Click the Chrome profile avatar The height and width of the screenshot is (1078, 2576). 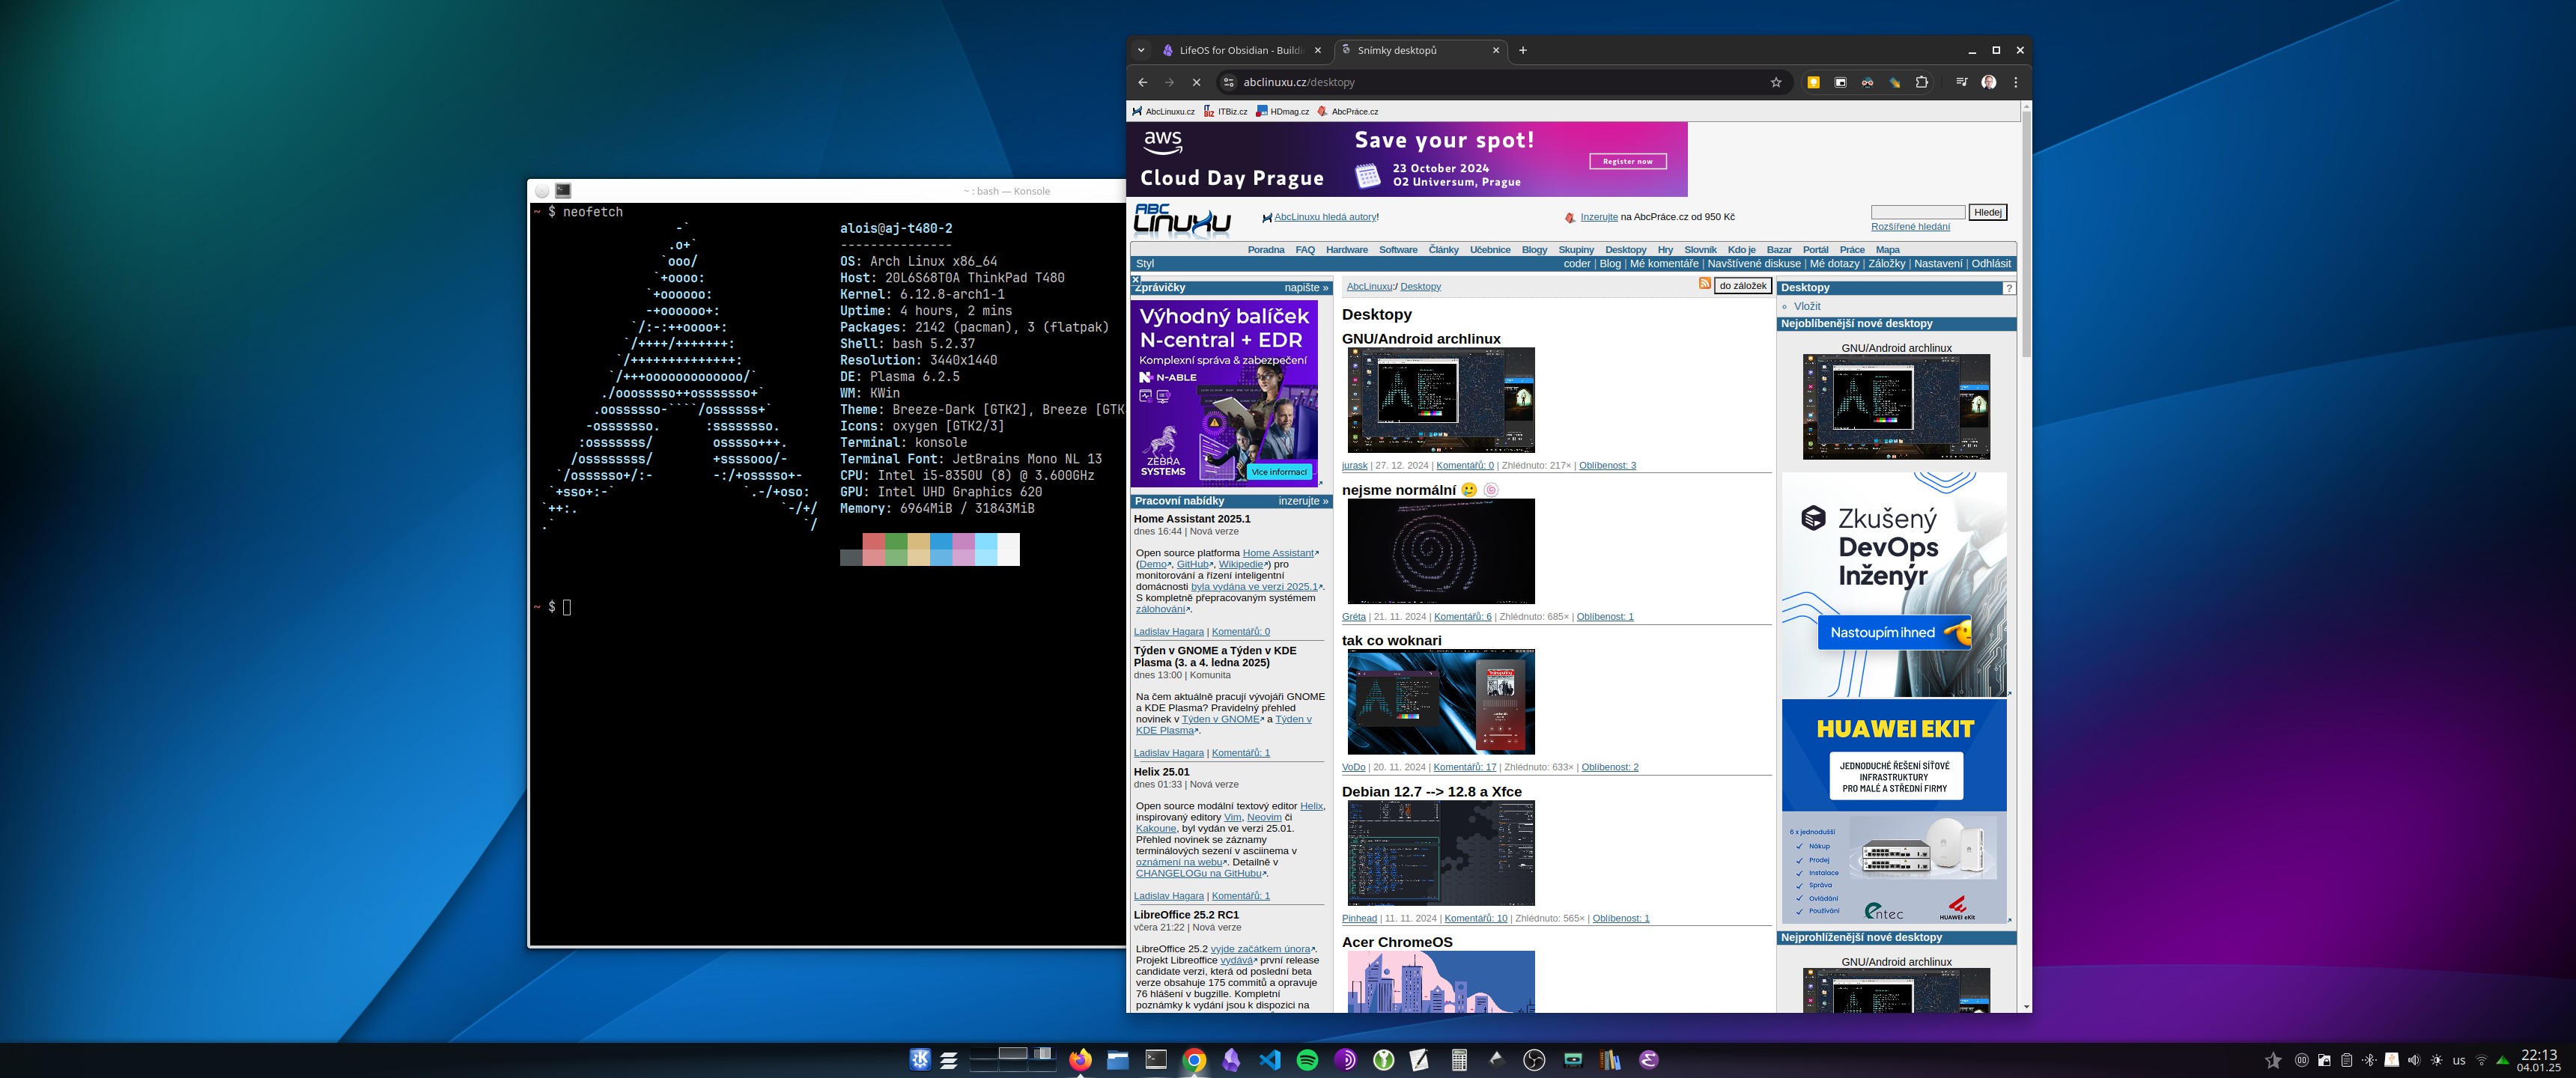pyautogui.click(x=1989, y=82)
